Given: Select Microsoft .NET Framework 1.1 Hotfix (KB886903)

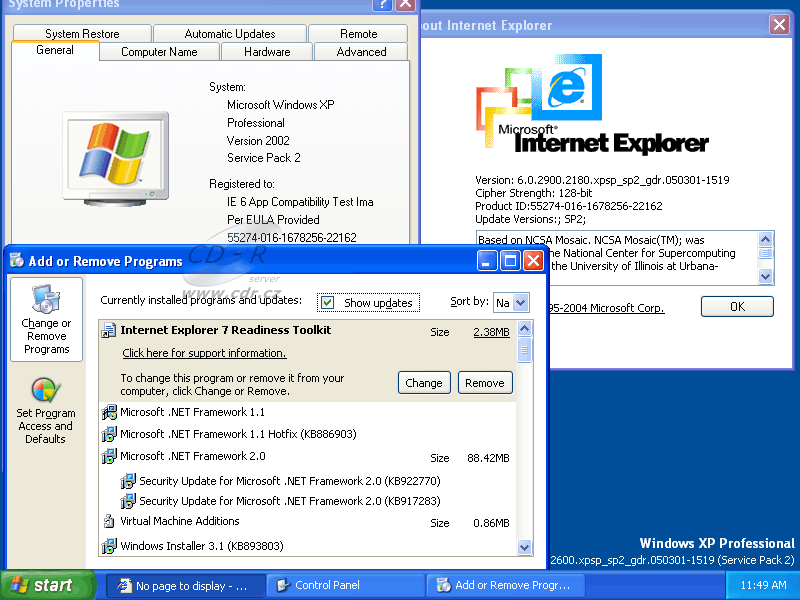Looking at the screenshot, I should pyautogui.click(x=308, y=434).
